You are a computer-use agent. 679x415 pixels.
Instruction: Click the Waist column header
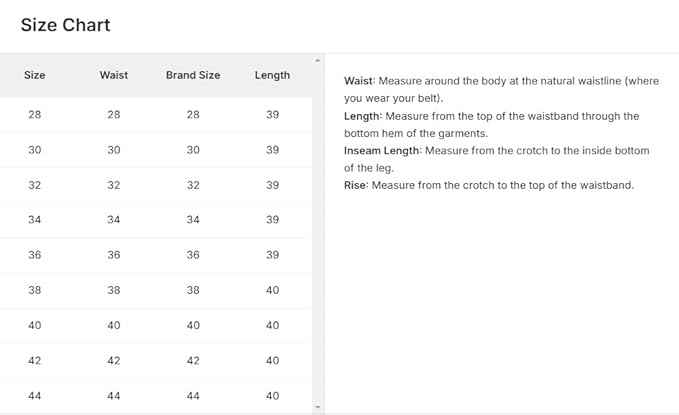[114, 75]
